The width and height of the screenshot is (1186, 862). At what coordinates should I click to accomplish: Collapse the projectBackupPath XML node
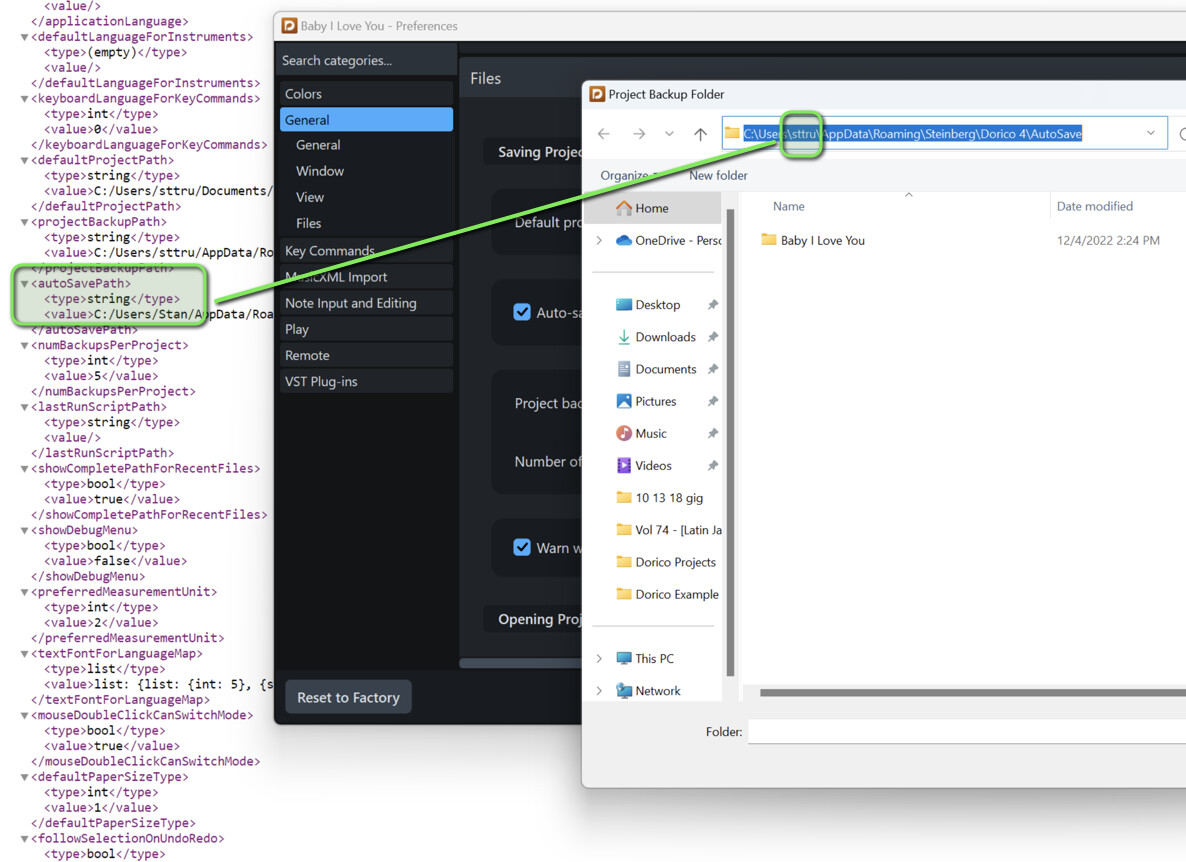coord(24,222)
